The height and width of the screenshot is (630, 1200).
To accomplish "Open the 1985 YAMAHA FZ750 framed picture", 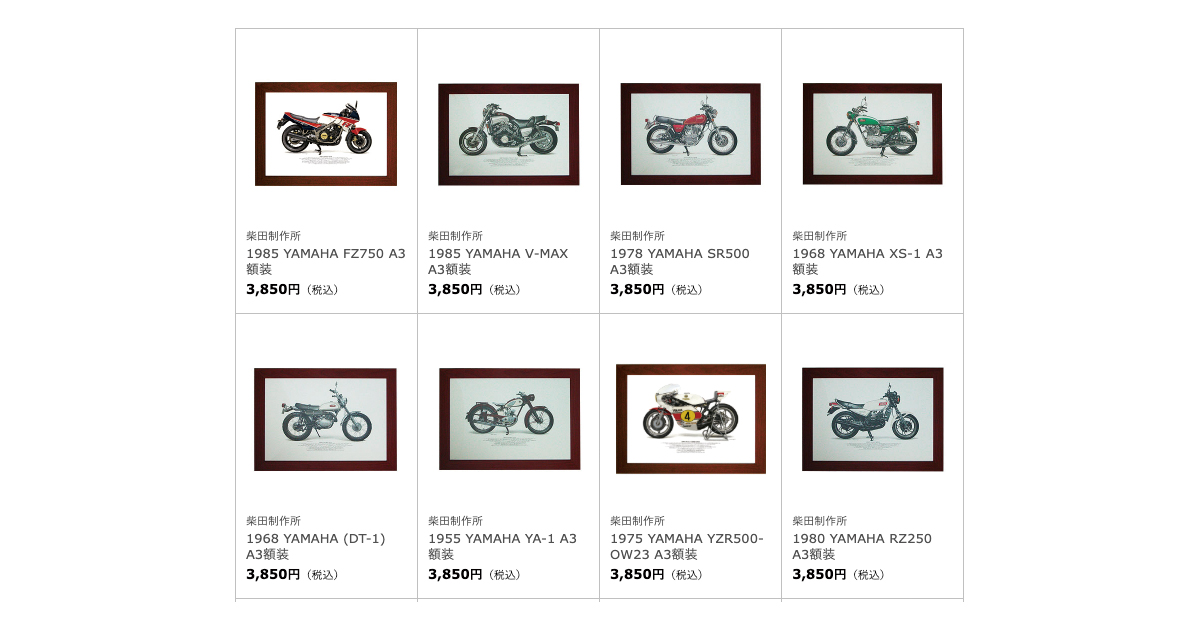I will coord(326,134).
